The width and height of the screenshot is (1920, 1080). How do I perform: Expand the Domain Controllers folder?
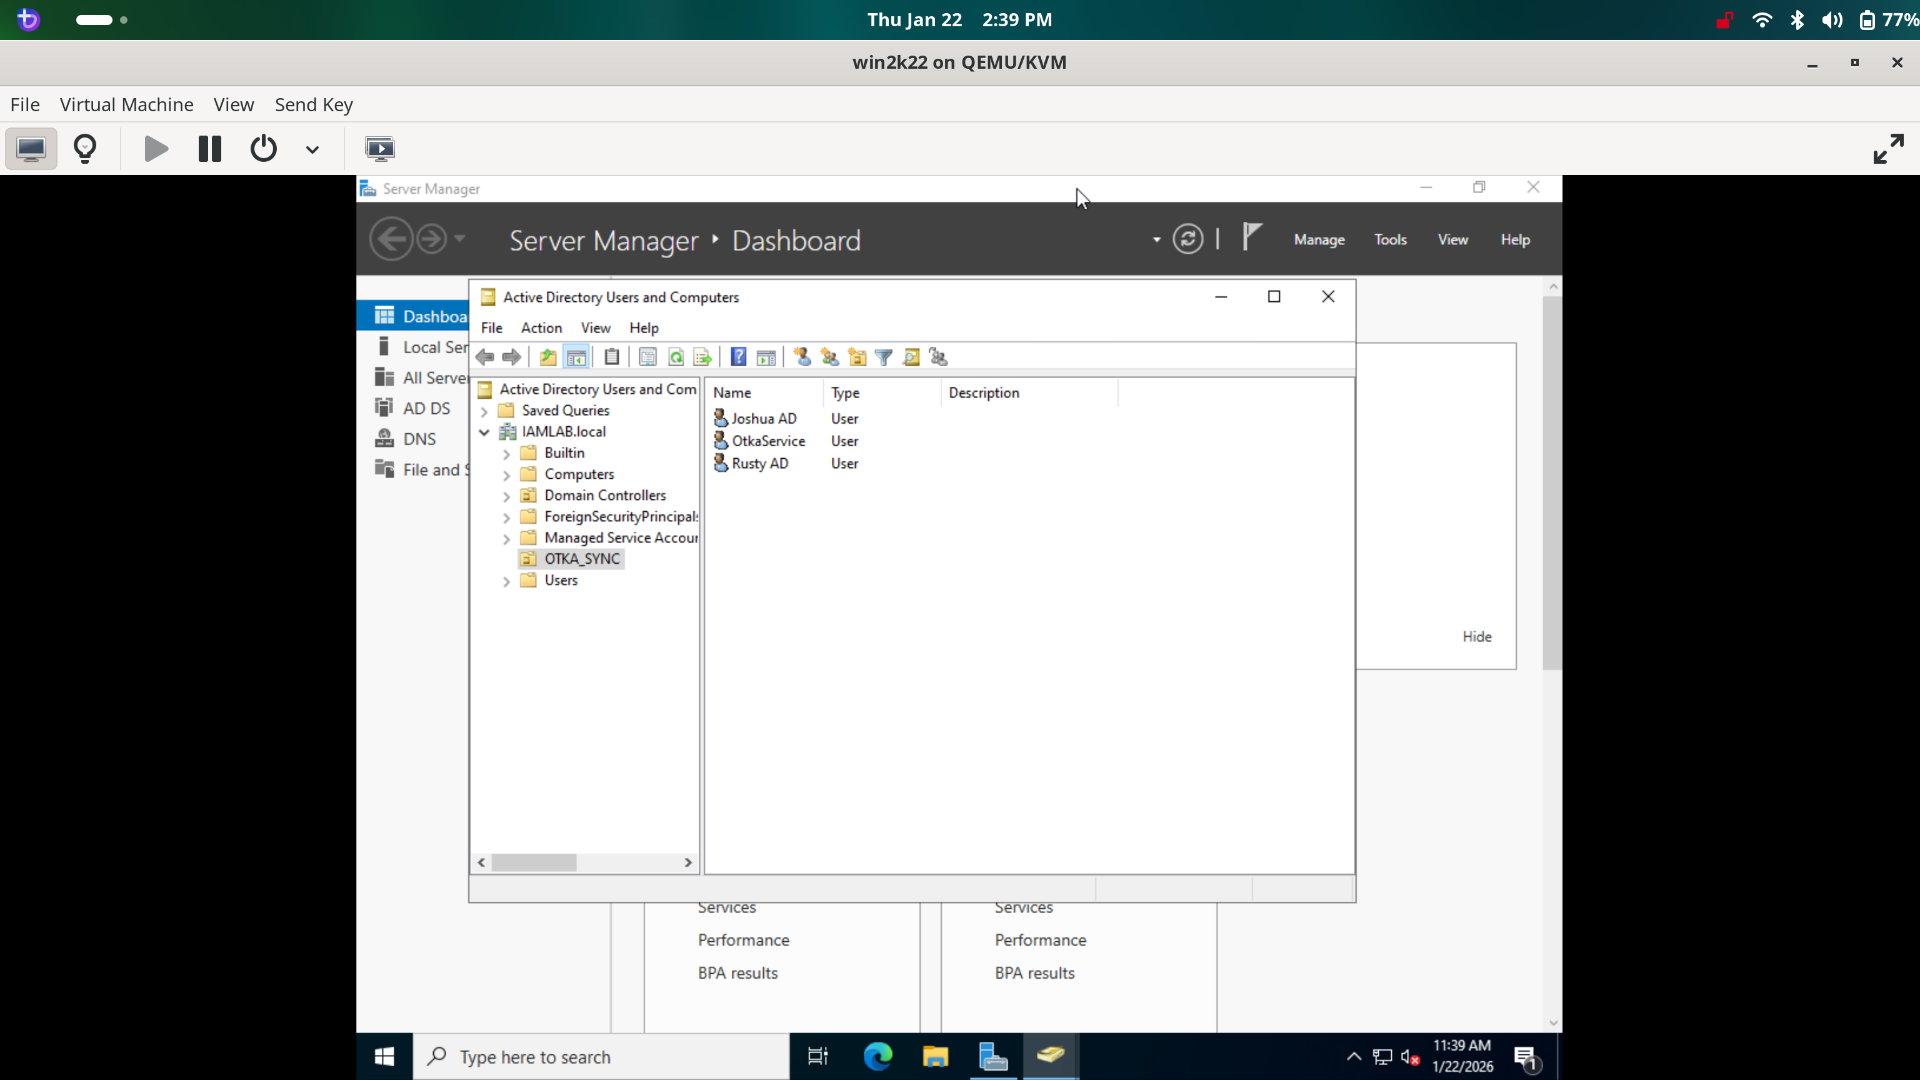507,495
